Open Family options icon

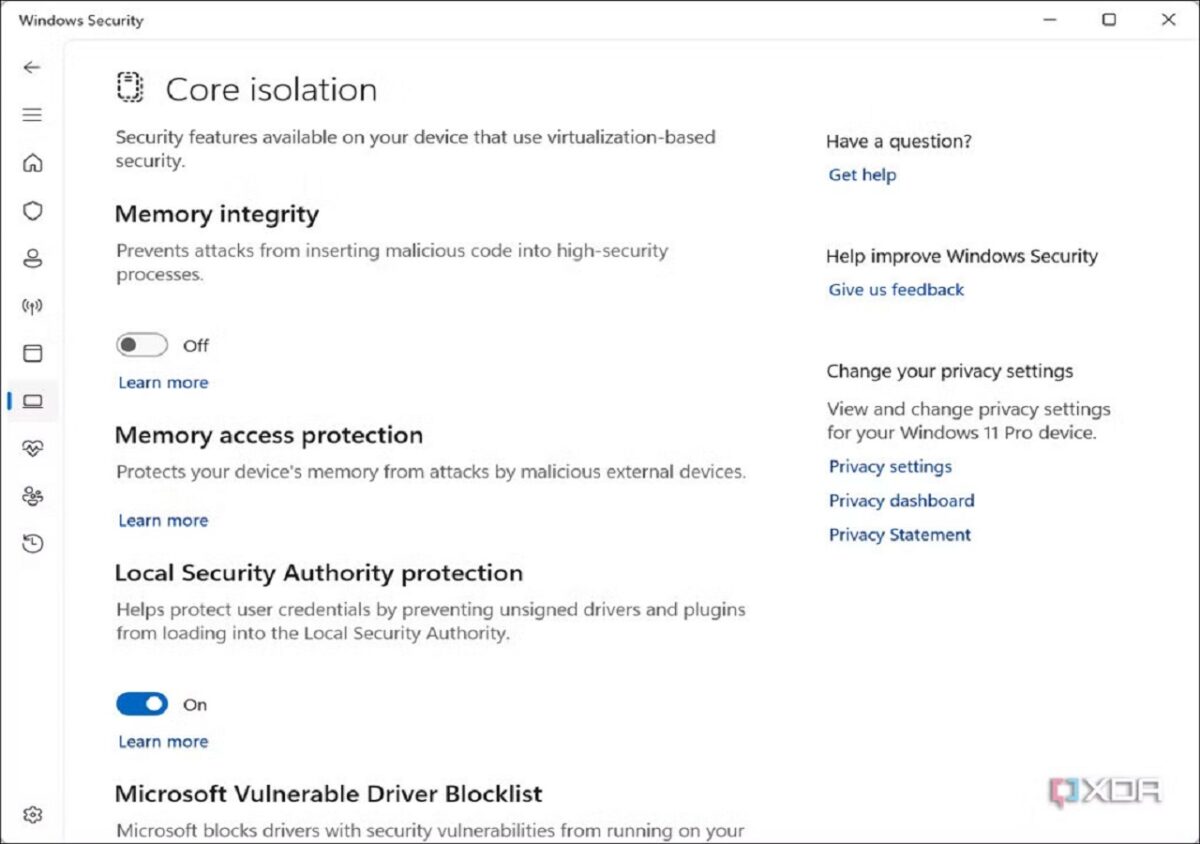tap(33, 496)
